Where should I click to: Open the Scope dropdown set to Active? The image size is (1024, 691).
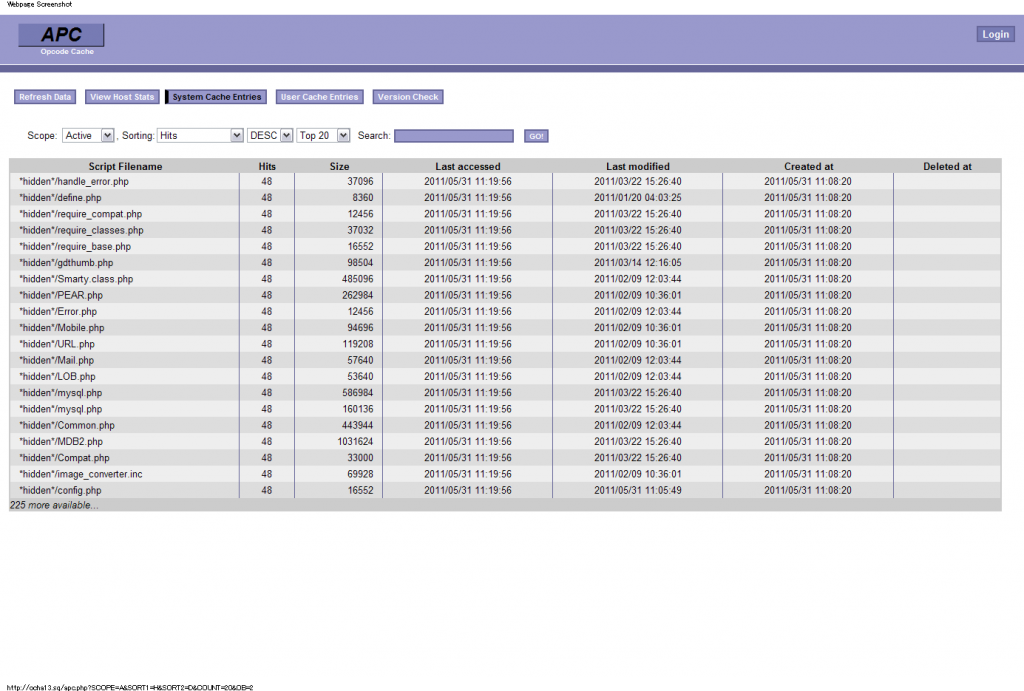[88, 135]
